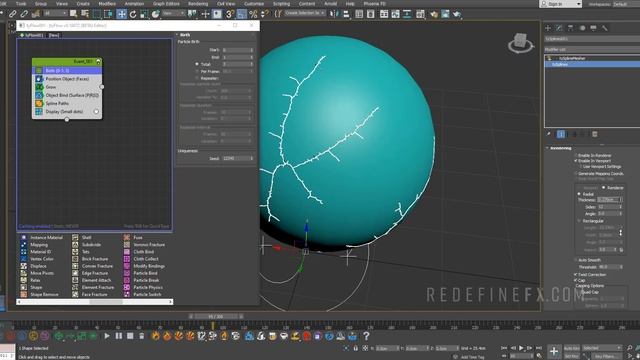This screenshot has width=640, height=360.
Task: Click the Play button in tyFlow toolbar
Action: click(x=107, y=336)
